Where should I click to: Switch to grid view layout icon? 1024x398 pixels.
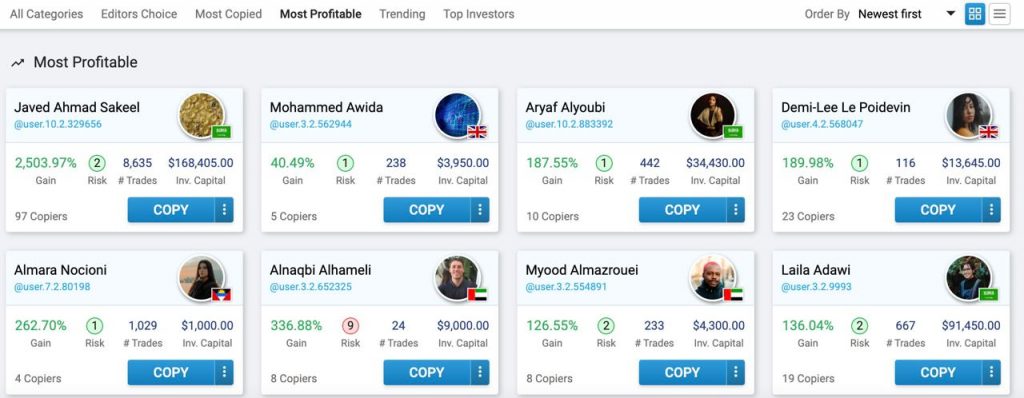[974, 14]
